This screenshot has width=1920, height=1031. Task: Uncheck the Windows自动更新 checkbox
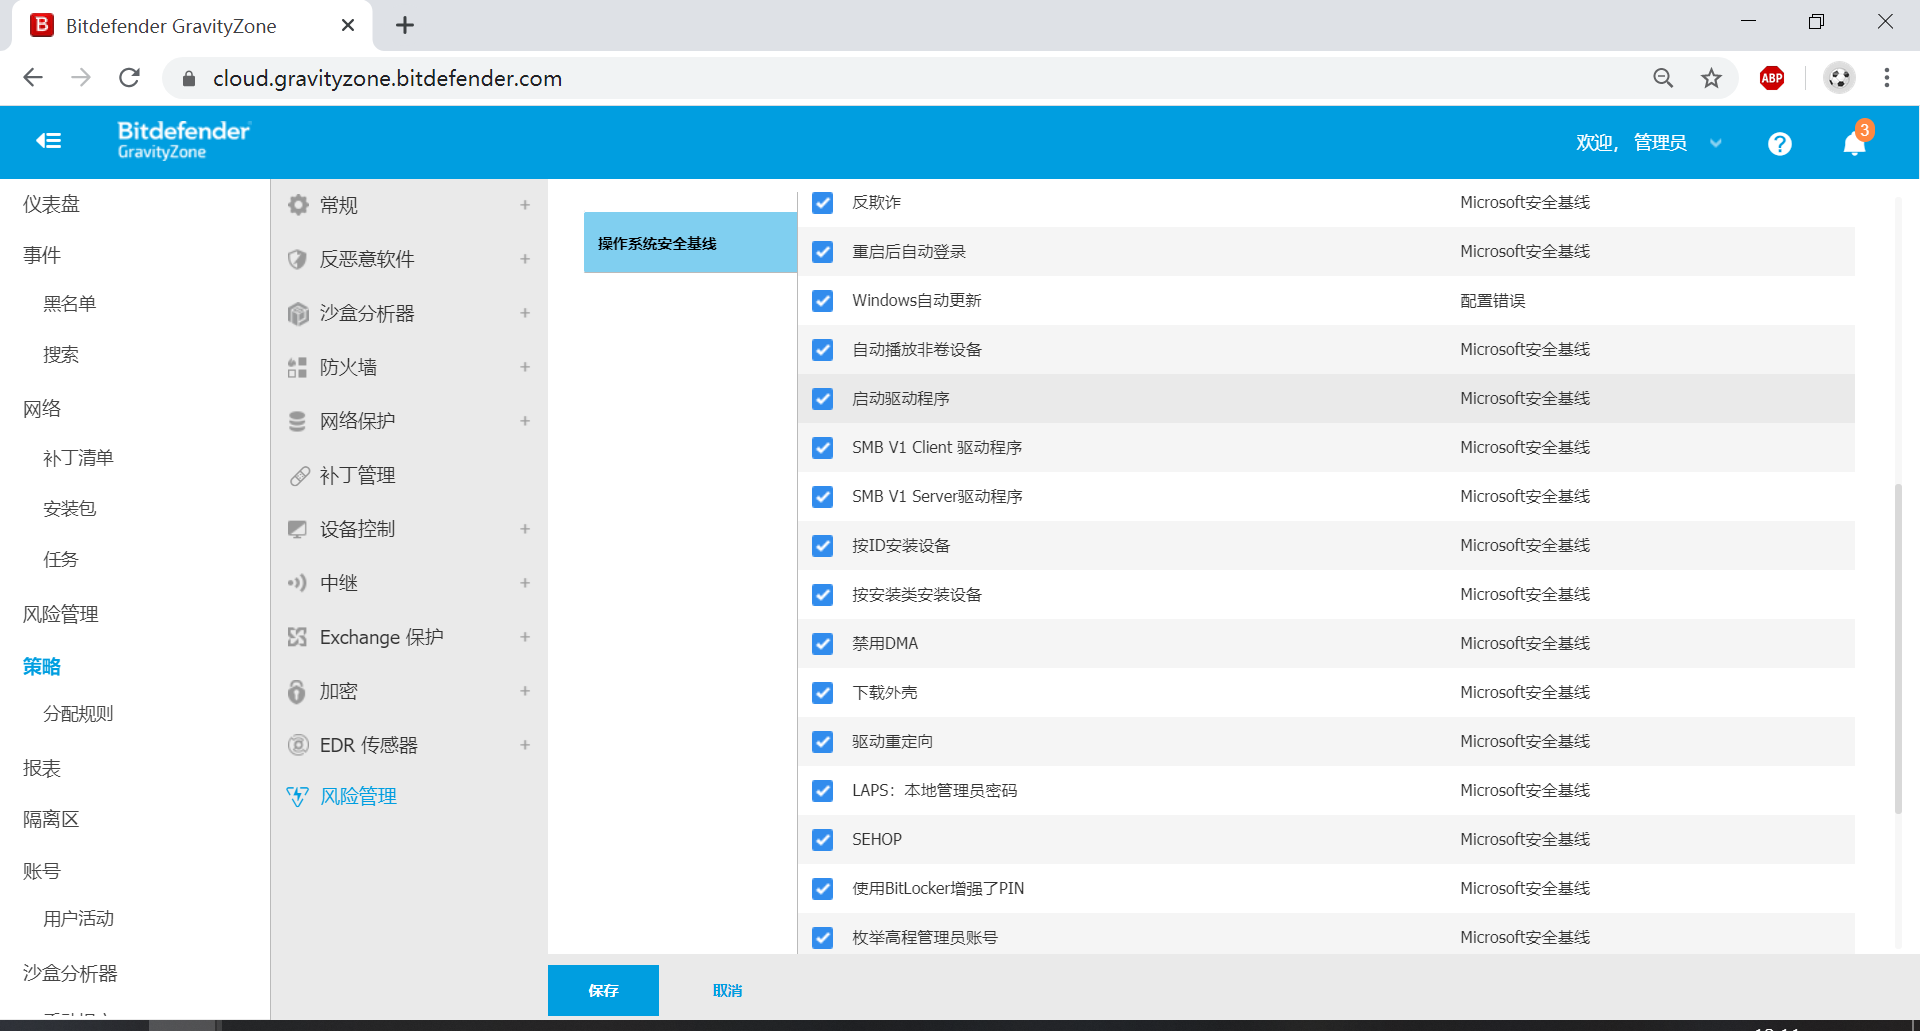click(x=823, y=301)
